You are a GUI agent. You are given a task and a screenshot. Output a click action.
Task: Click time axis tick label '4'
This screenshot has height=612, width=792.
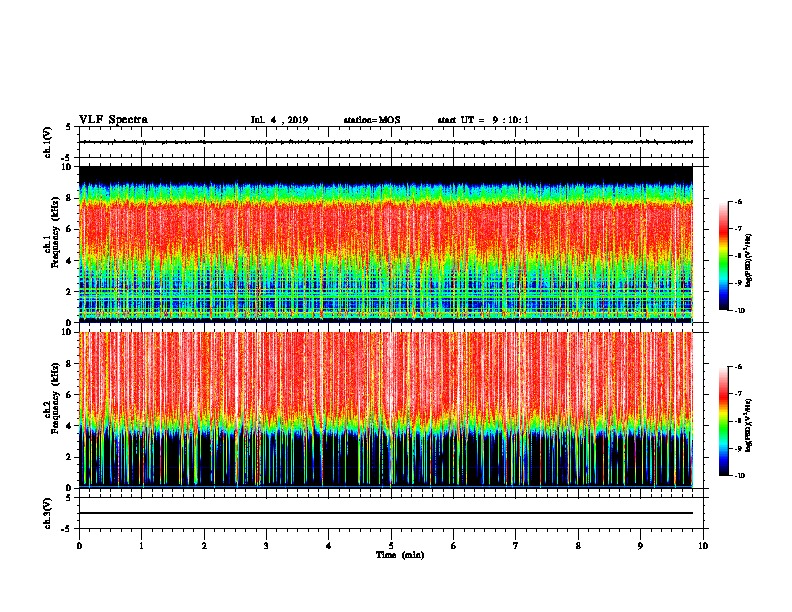tap(329, 546)
